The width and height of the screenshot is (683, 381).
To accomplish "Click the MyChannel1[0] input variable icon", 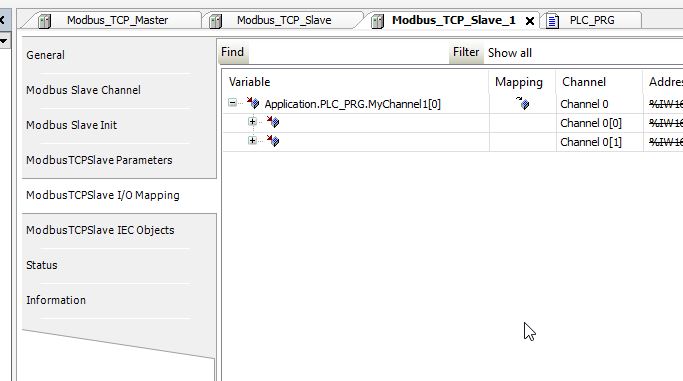I will click(253, 104).
